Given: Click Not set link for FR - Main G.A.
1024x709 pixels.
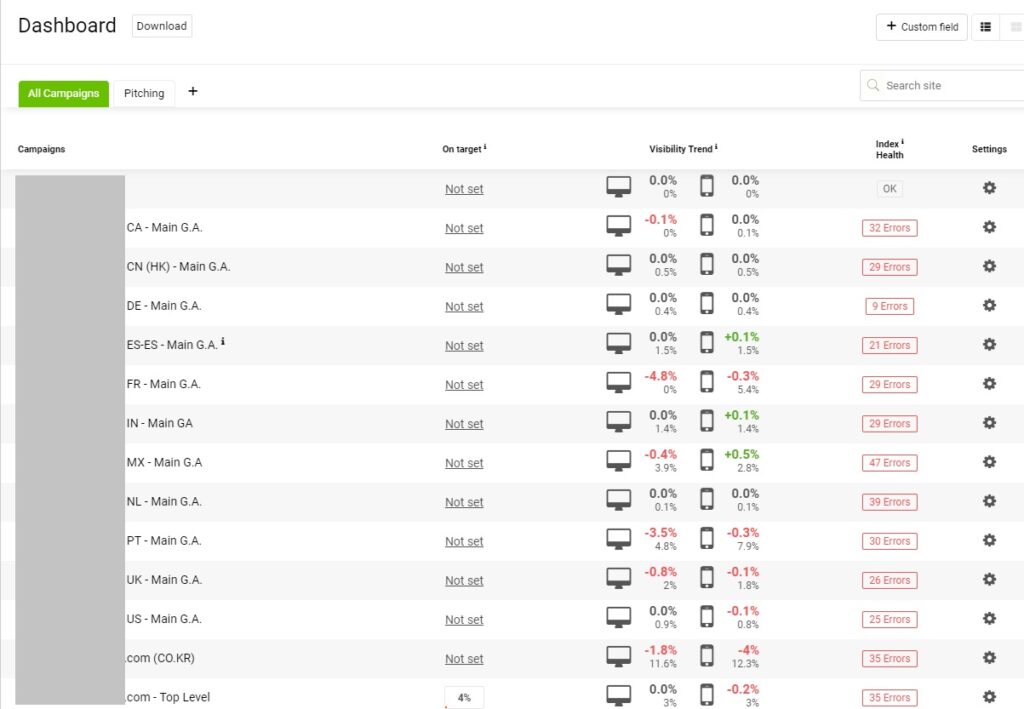Looking at the screenshot, I should (464, 385).
